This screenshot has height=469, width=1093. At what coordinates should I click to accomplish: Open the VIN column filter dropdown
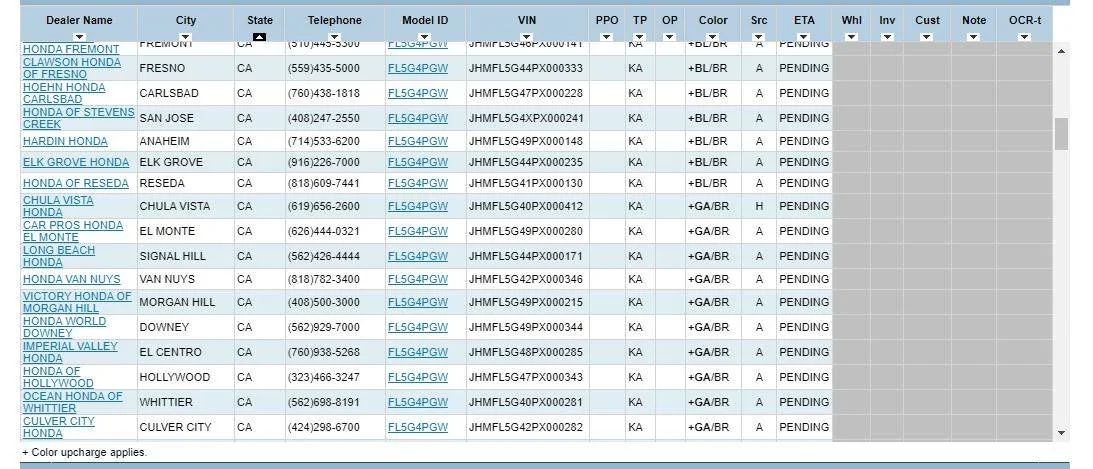click(527, 37)
